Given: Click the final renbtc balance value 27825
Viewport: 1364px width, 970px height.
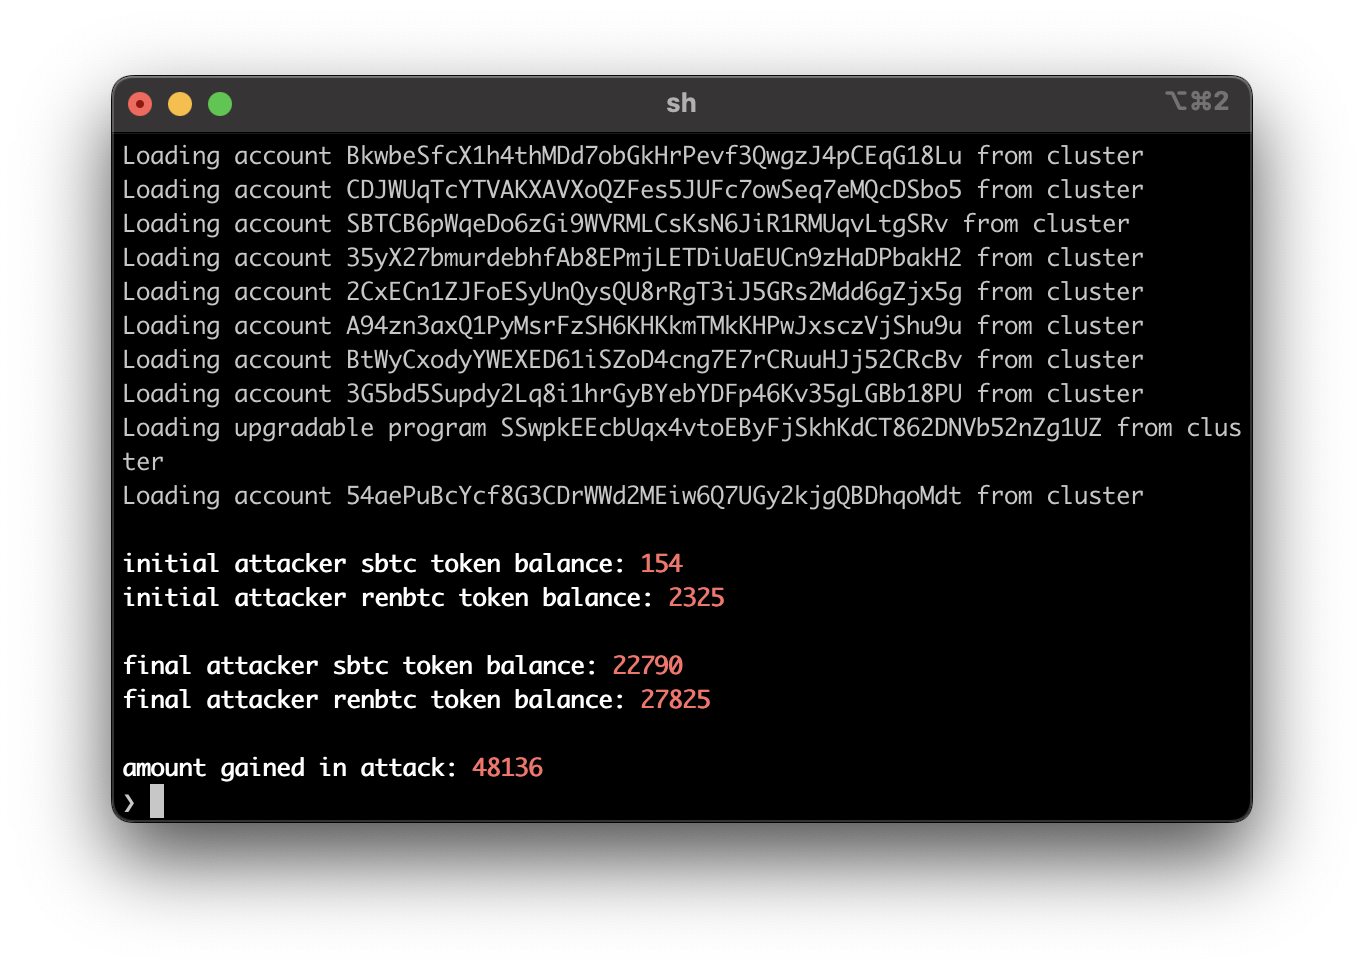Looking at the screenshot, I should [x=675, y=700].
